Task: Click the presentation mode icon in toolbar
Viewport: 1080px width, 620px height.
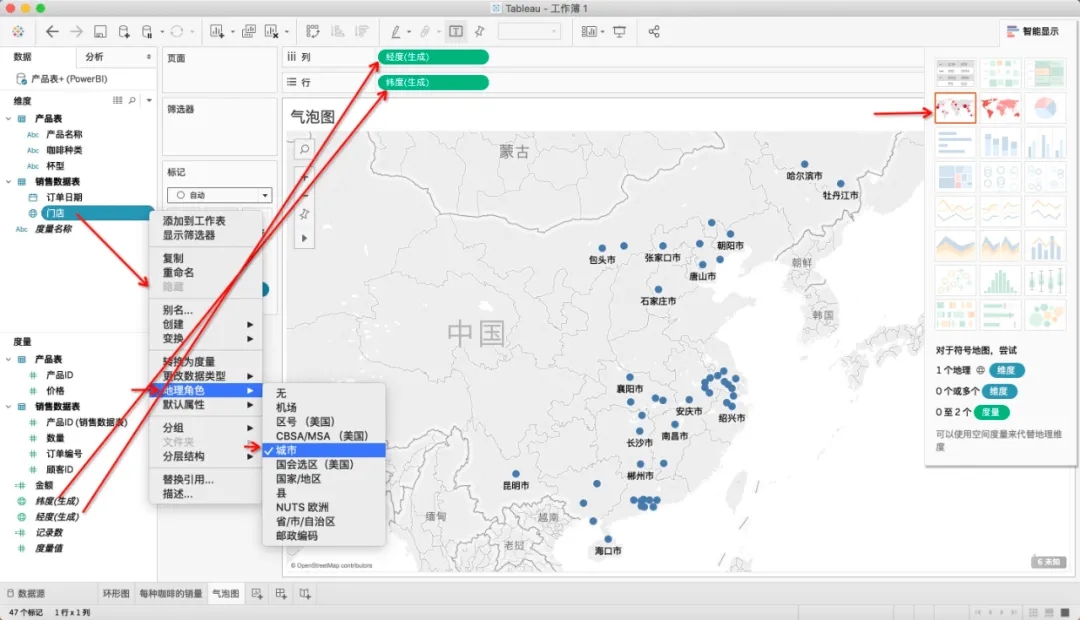Action: point(619,31)
